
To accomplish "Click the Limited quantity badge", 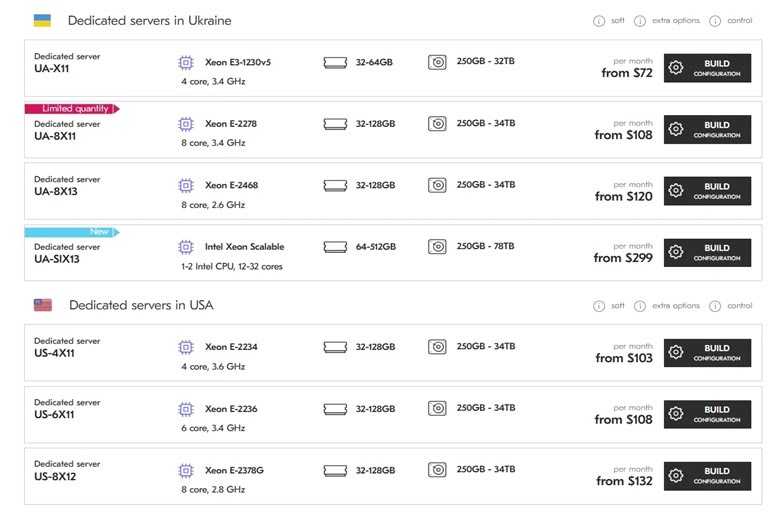I will tap(70, 108).
